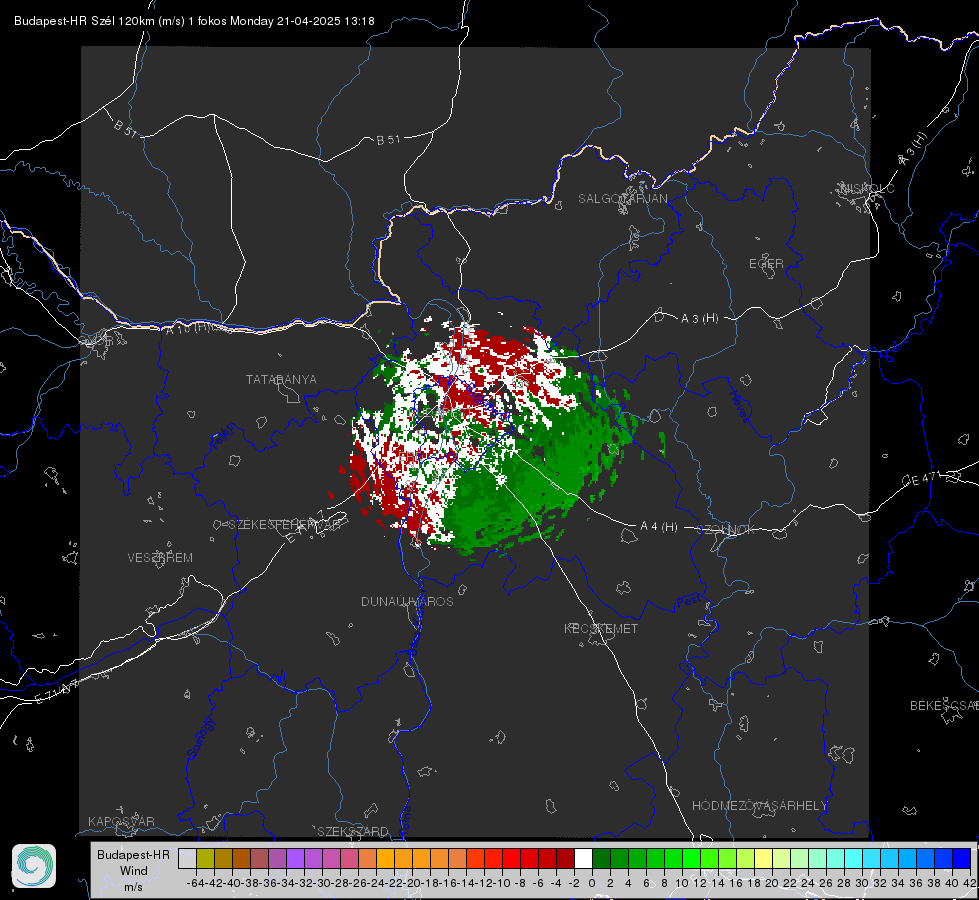979x900 pixels.
Task: Click the EGER city label
Action: (x=766, y=264)
